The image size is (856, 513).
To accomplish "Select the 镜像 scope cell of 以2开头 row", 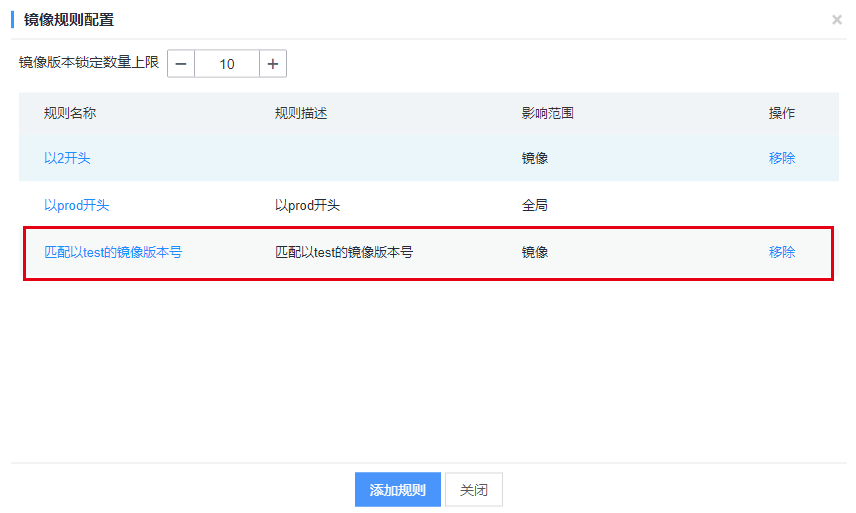I will (x=534, y=158).
